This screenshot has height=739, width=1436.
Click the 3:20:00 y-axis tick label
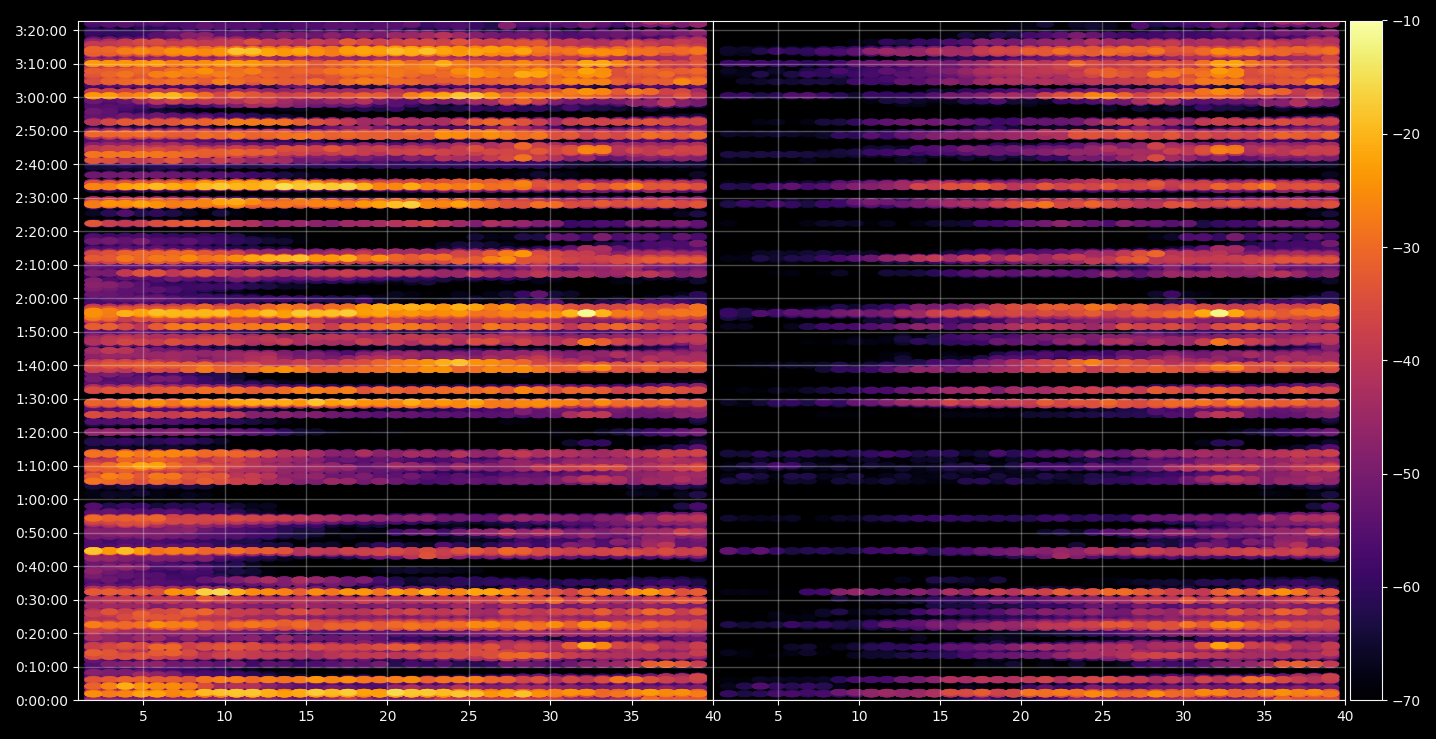(x=41, y=31)
